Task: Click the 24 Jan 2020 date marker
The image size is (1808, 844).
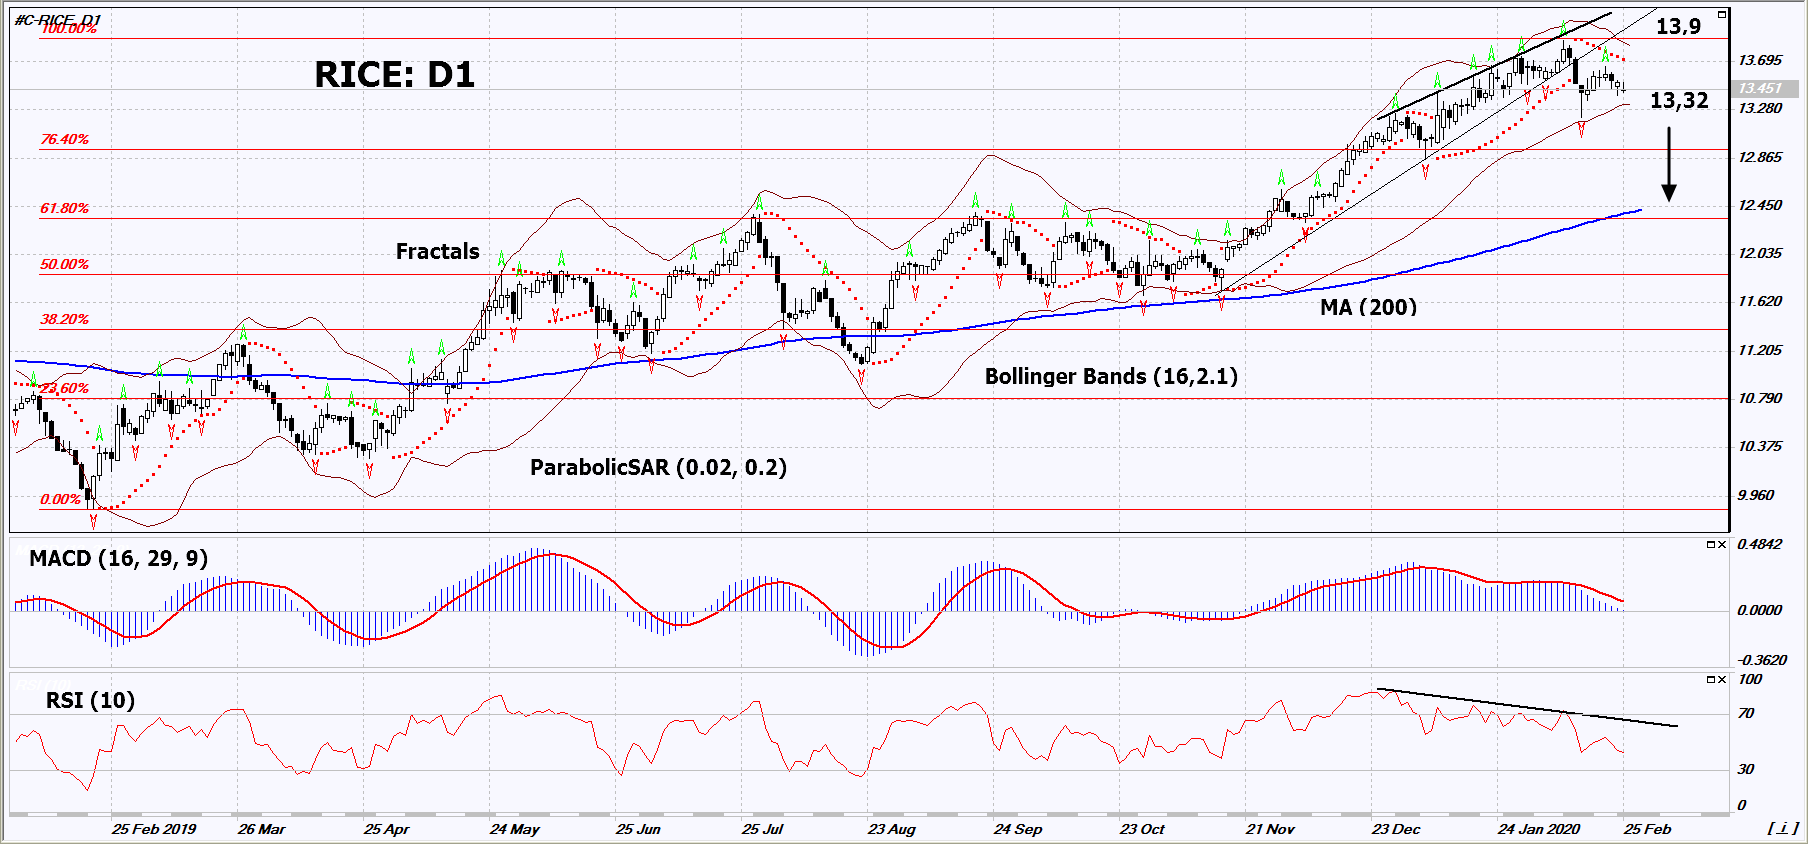Action: click(1538, 829)
